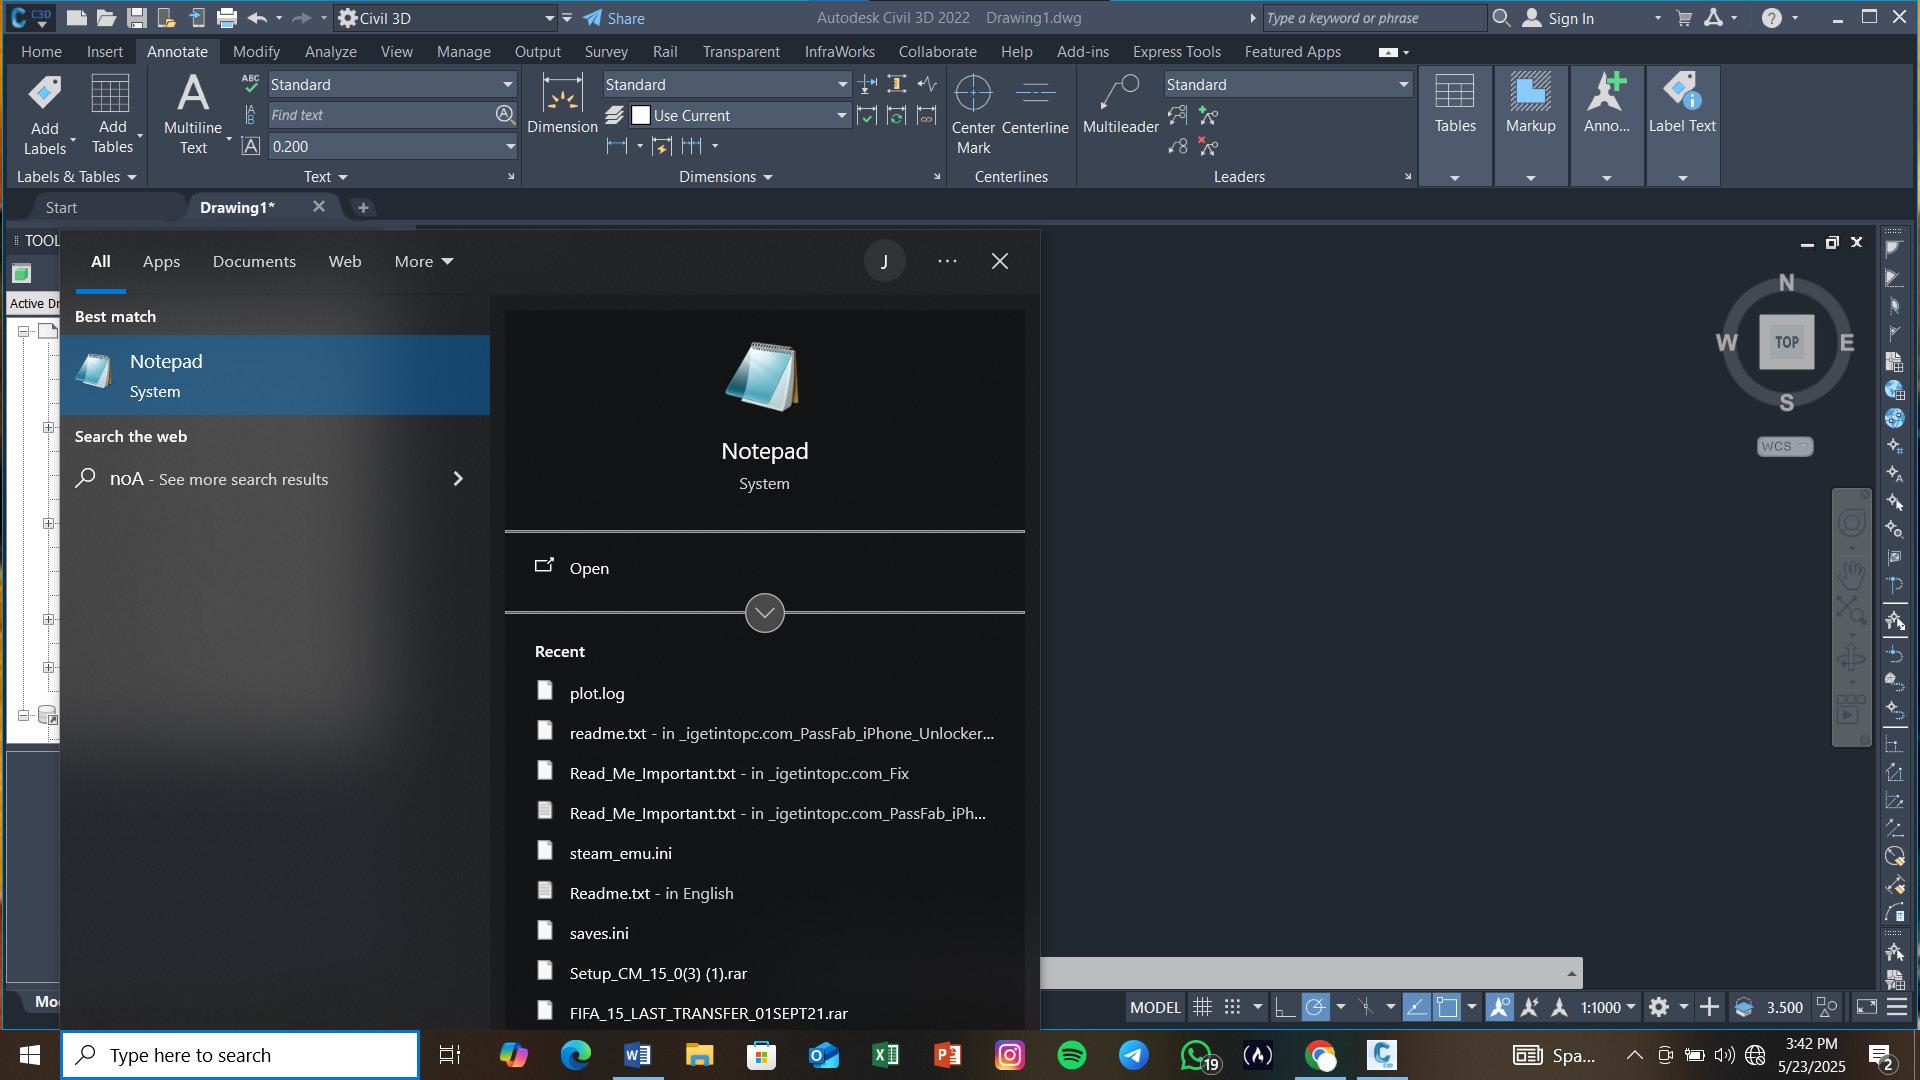
Task: Expand Notepad actions chevron
Action: click(764, 613)
